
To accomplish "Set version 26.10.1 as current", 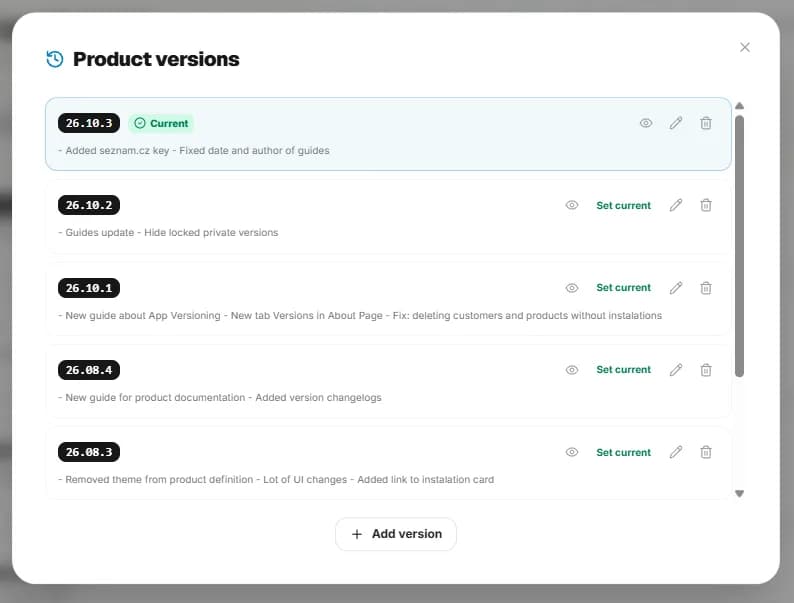I will tap(623, 288).
